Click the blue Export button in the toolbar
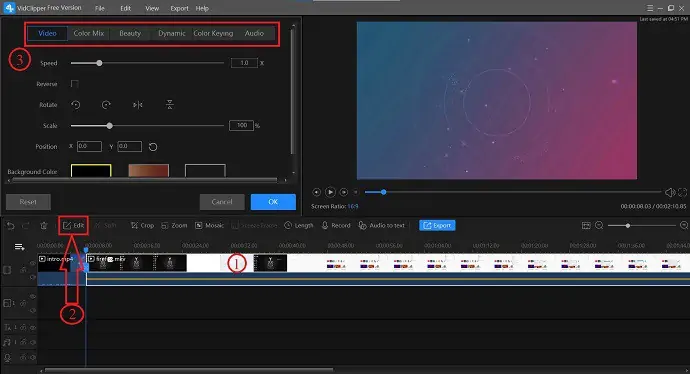Screen dimensions: 690x374 point(437,225)
